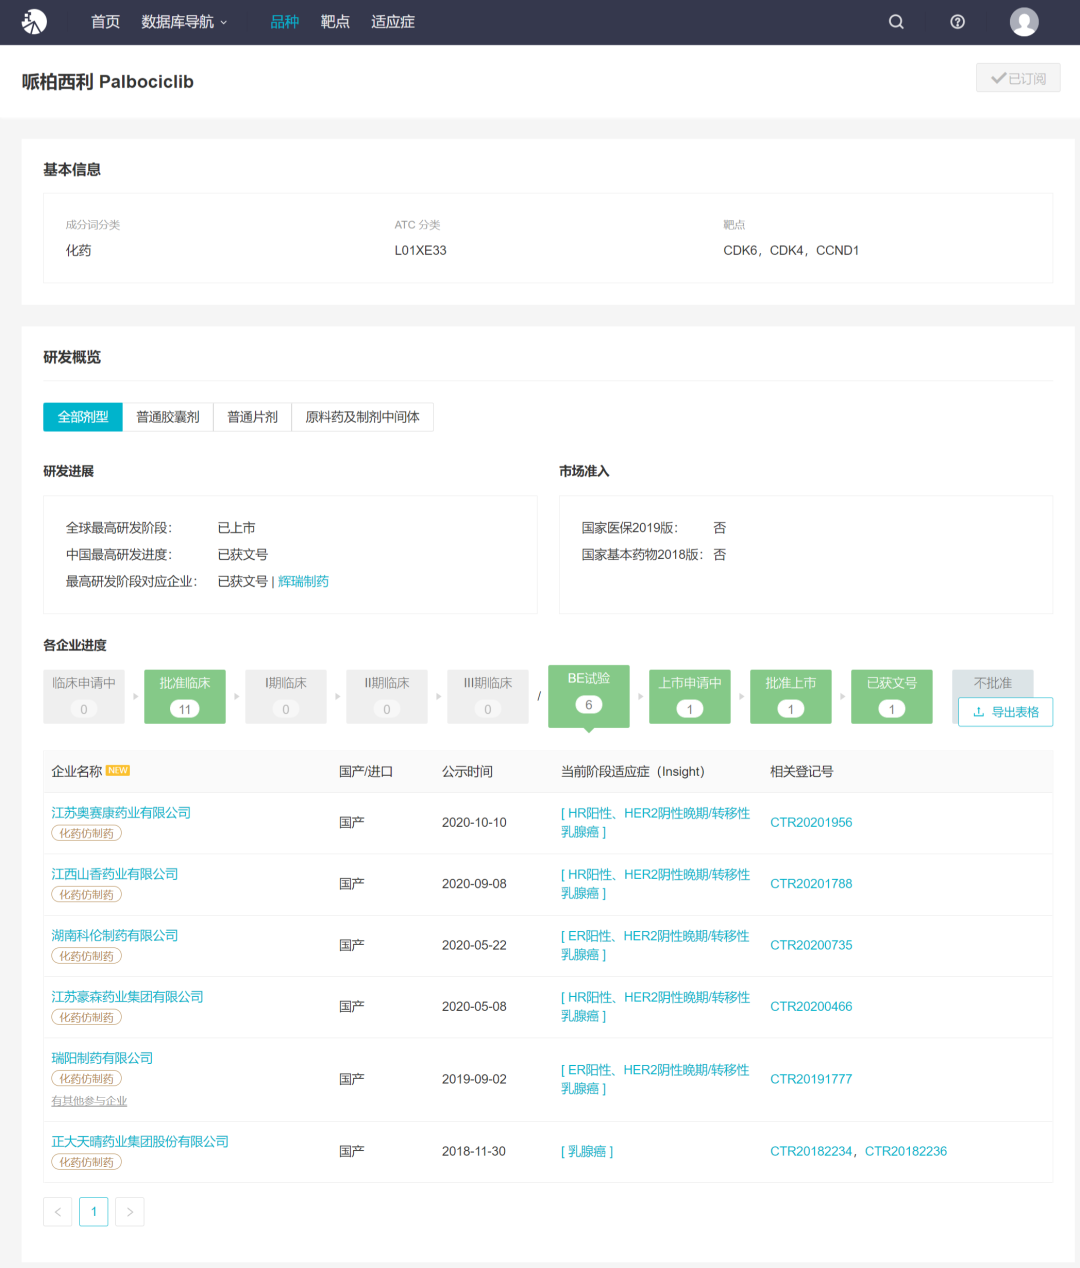This screenshot has width=1080, height=1268.
Task: Open 湖南科伦制药有限公司 company link
Action: [x=115, y=935]
